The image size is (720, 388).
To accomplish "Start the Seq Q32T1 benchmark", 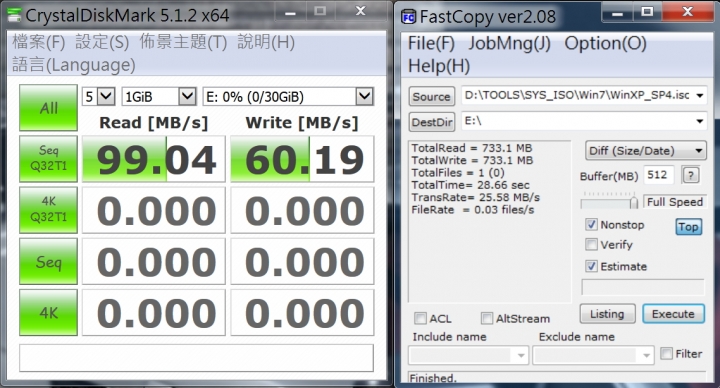I will pos(48,158).
